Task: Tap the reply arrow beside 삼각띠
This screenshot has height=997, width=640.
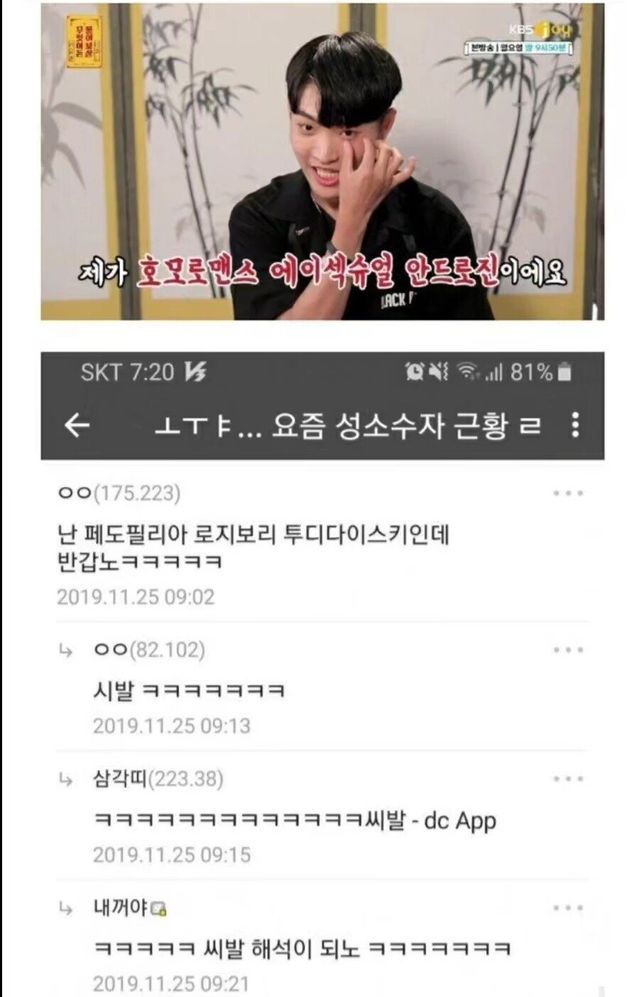Action: click(x=65, y=779)
